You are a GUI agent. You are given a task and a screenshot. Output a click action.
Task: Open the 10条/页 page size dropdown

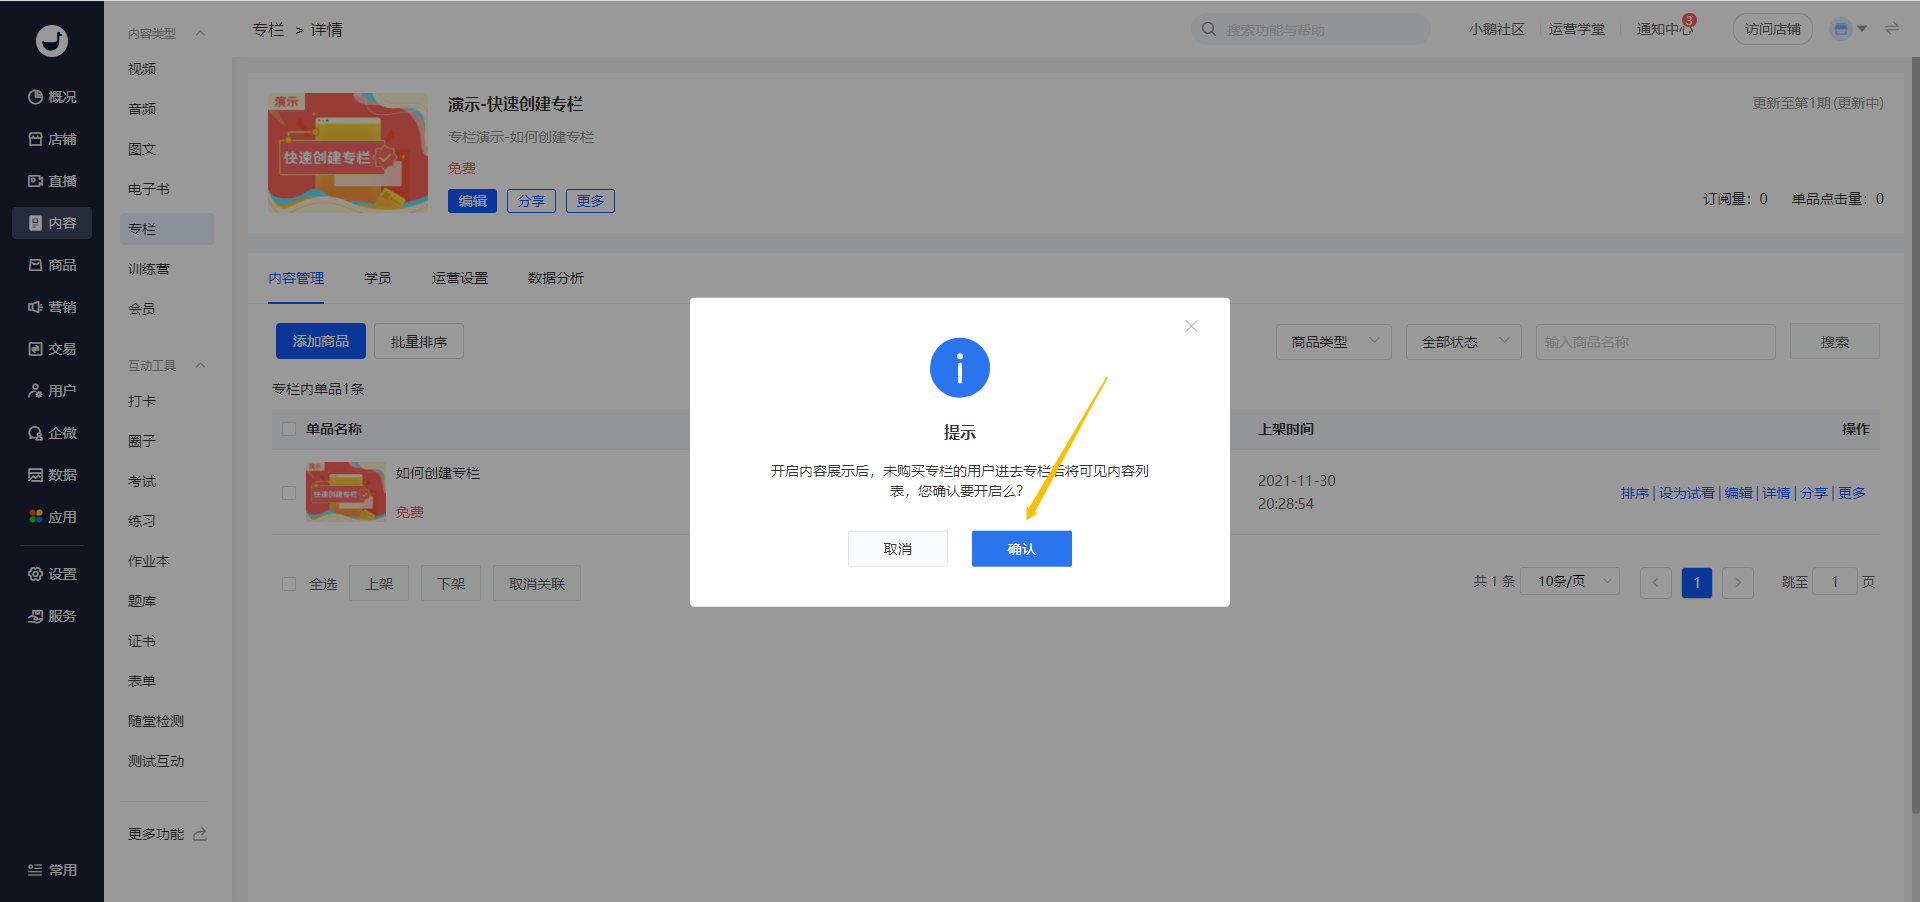[1570, 582]
